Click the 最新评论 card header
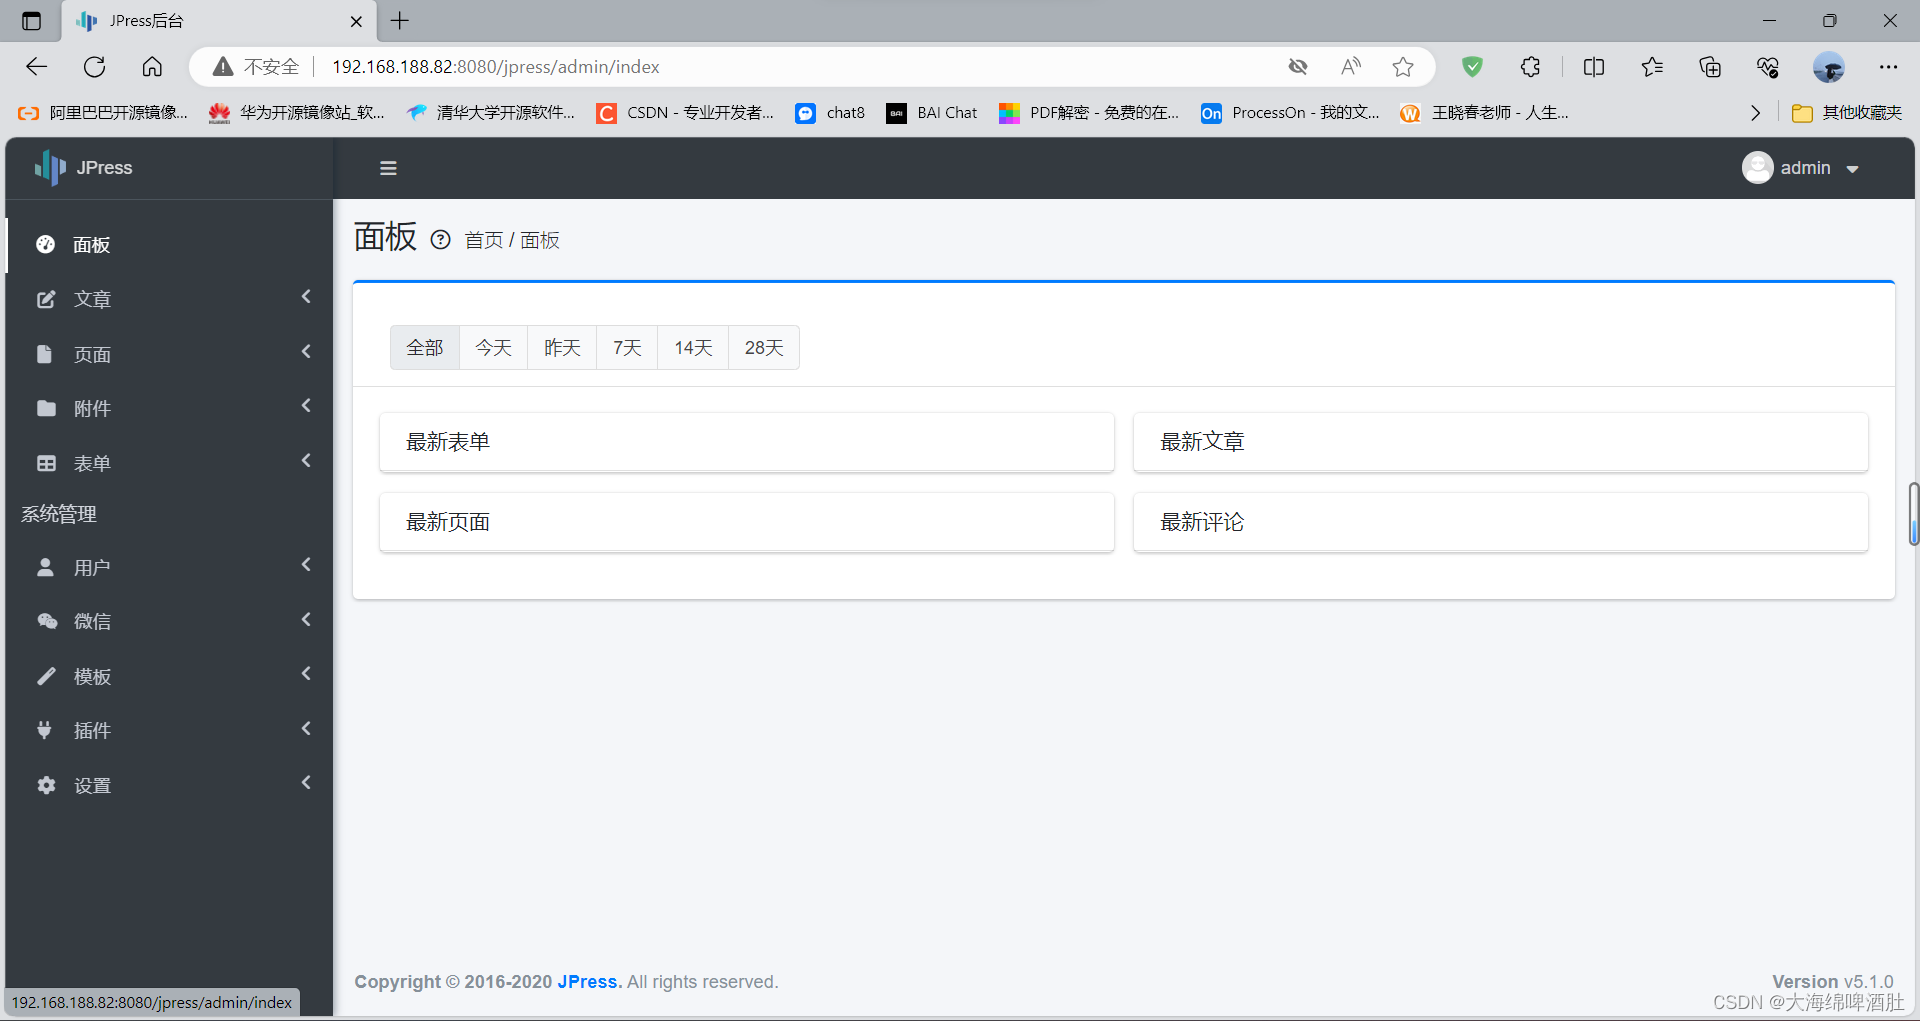The image size is (1920, 1021). [x=1500, y=522]
